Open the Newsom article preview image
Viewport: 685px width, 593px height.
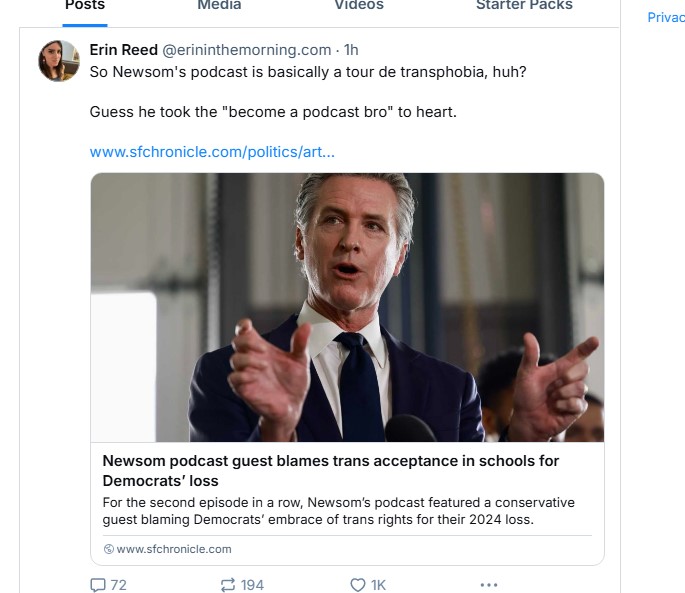point(347,307)
